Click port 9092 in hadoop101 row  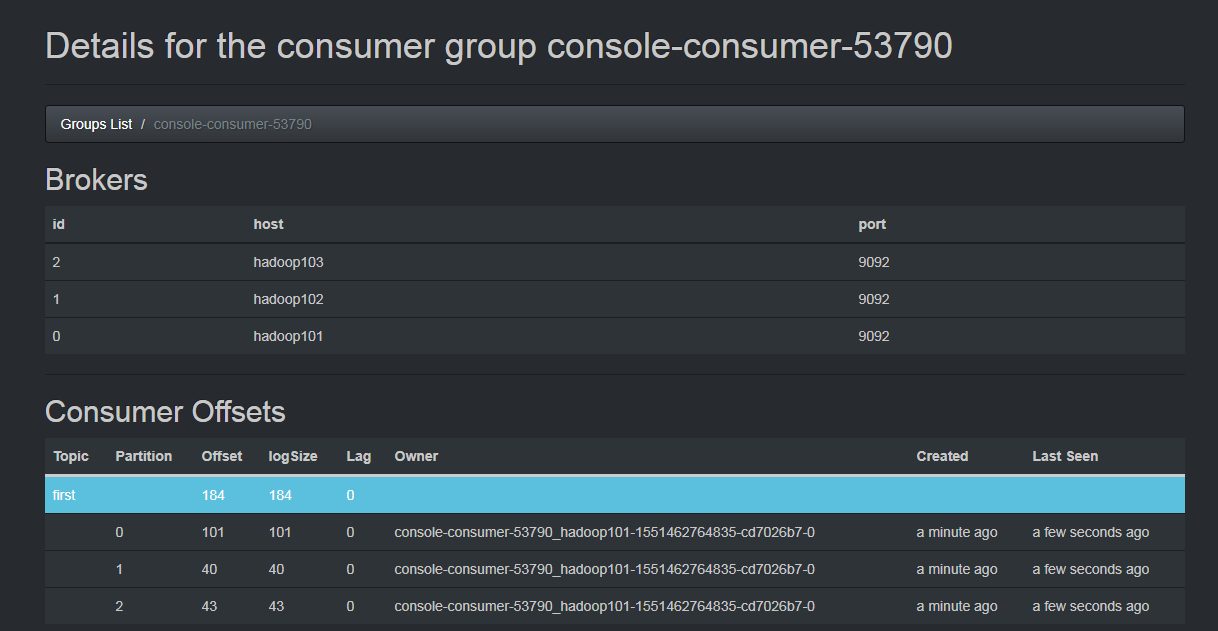[x=874, y=336]
